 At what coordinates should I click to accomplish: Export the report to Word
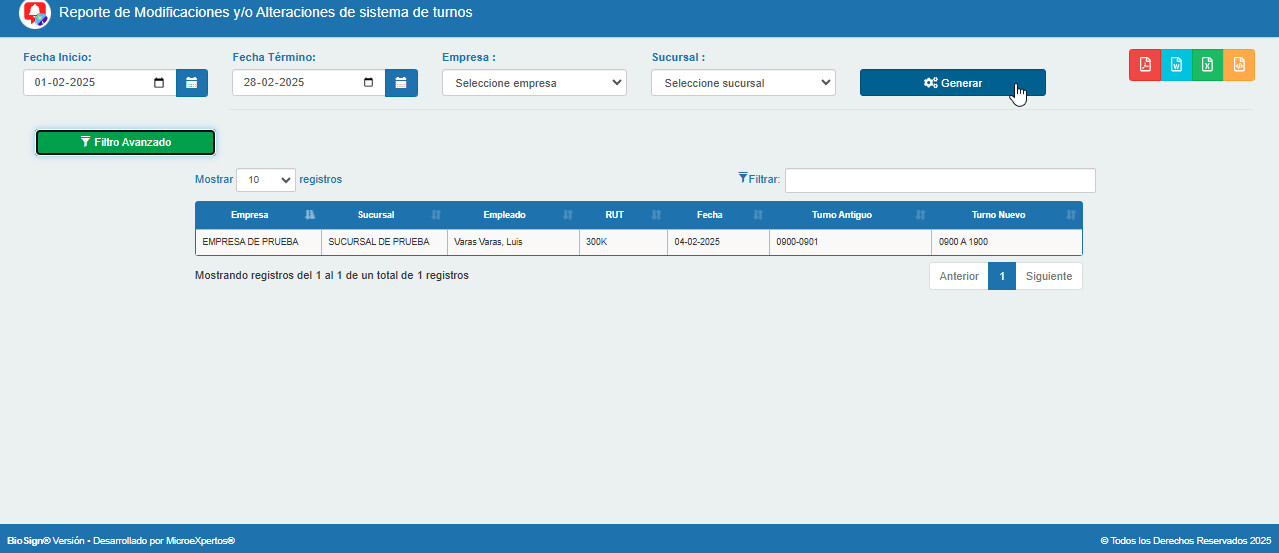pos(1176,65)
